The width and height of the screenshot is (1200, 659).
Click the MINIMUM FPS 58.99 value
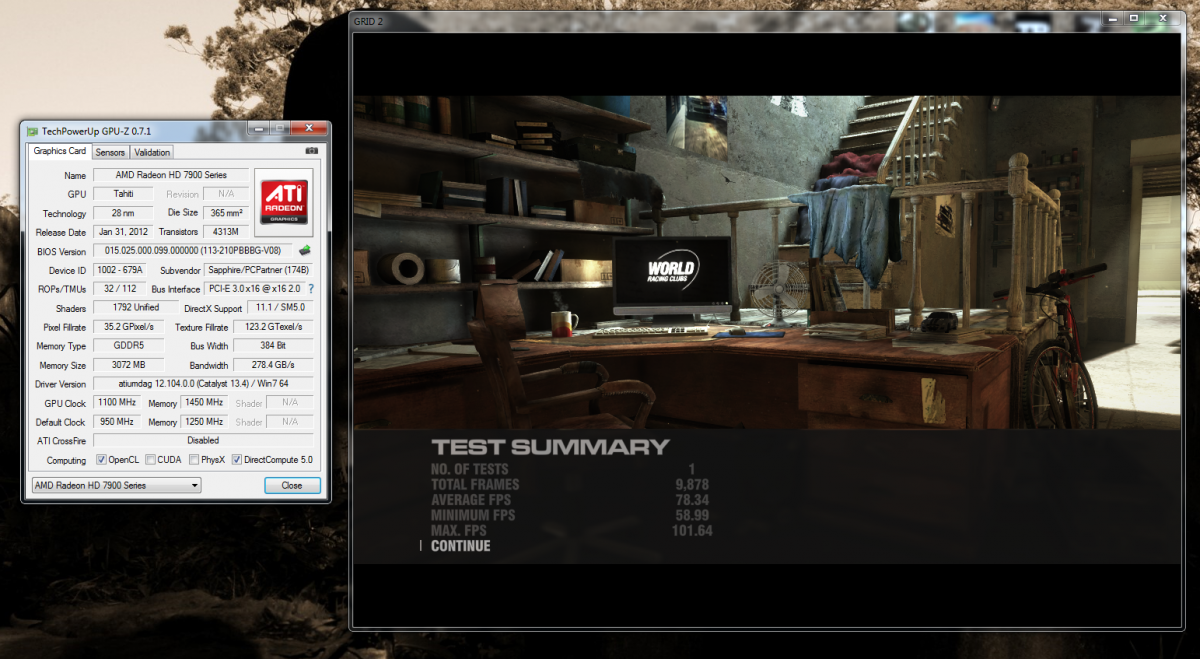[x=692, y=515]
